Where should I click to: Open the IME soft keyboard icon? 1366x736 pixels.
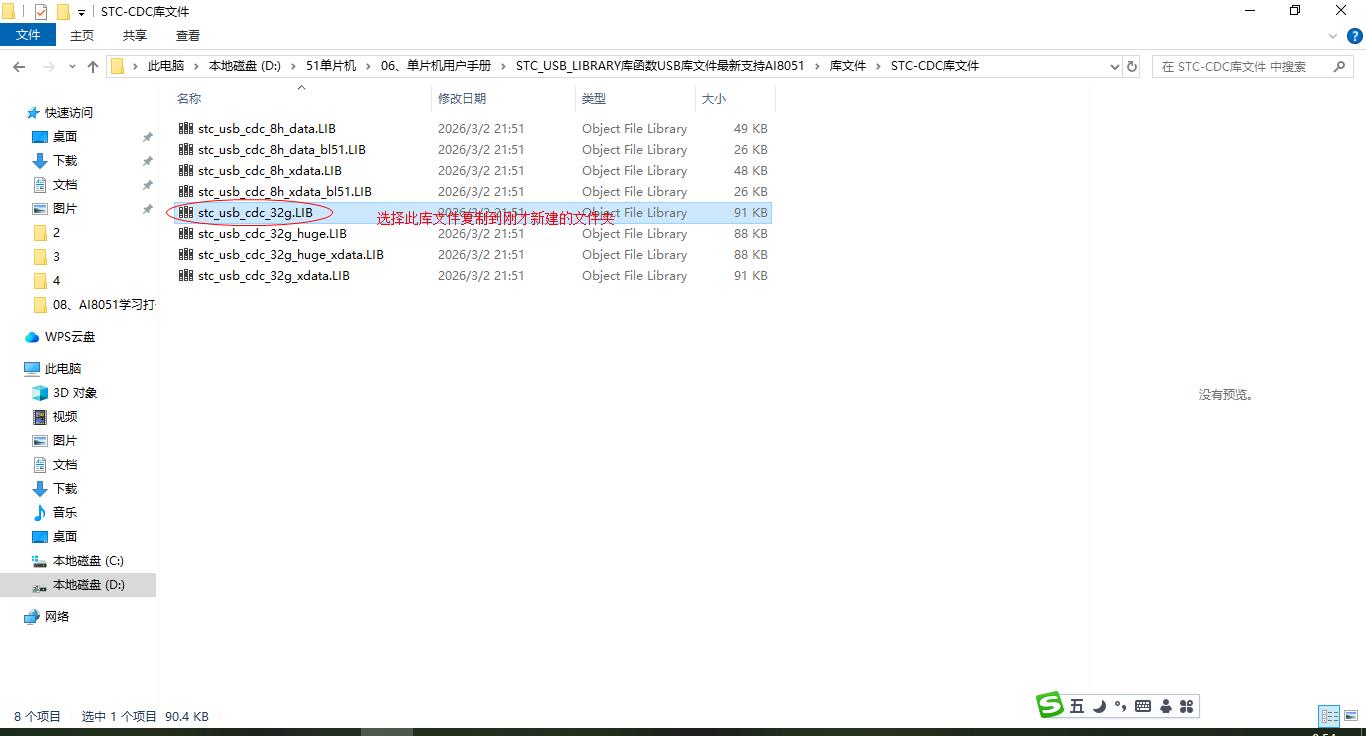click(x=1143, y=706)
